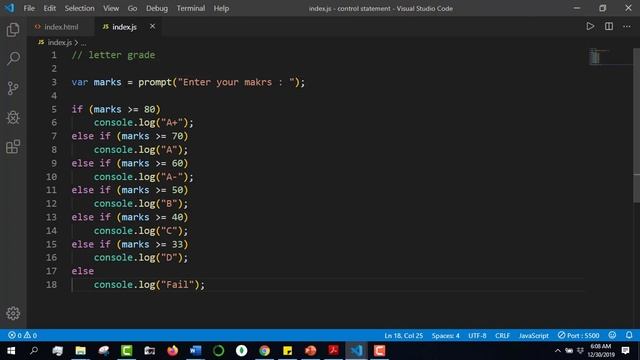640x360 pixels.
Task: Open the Edit menu
Action: coord(49,8)
